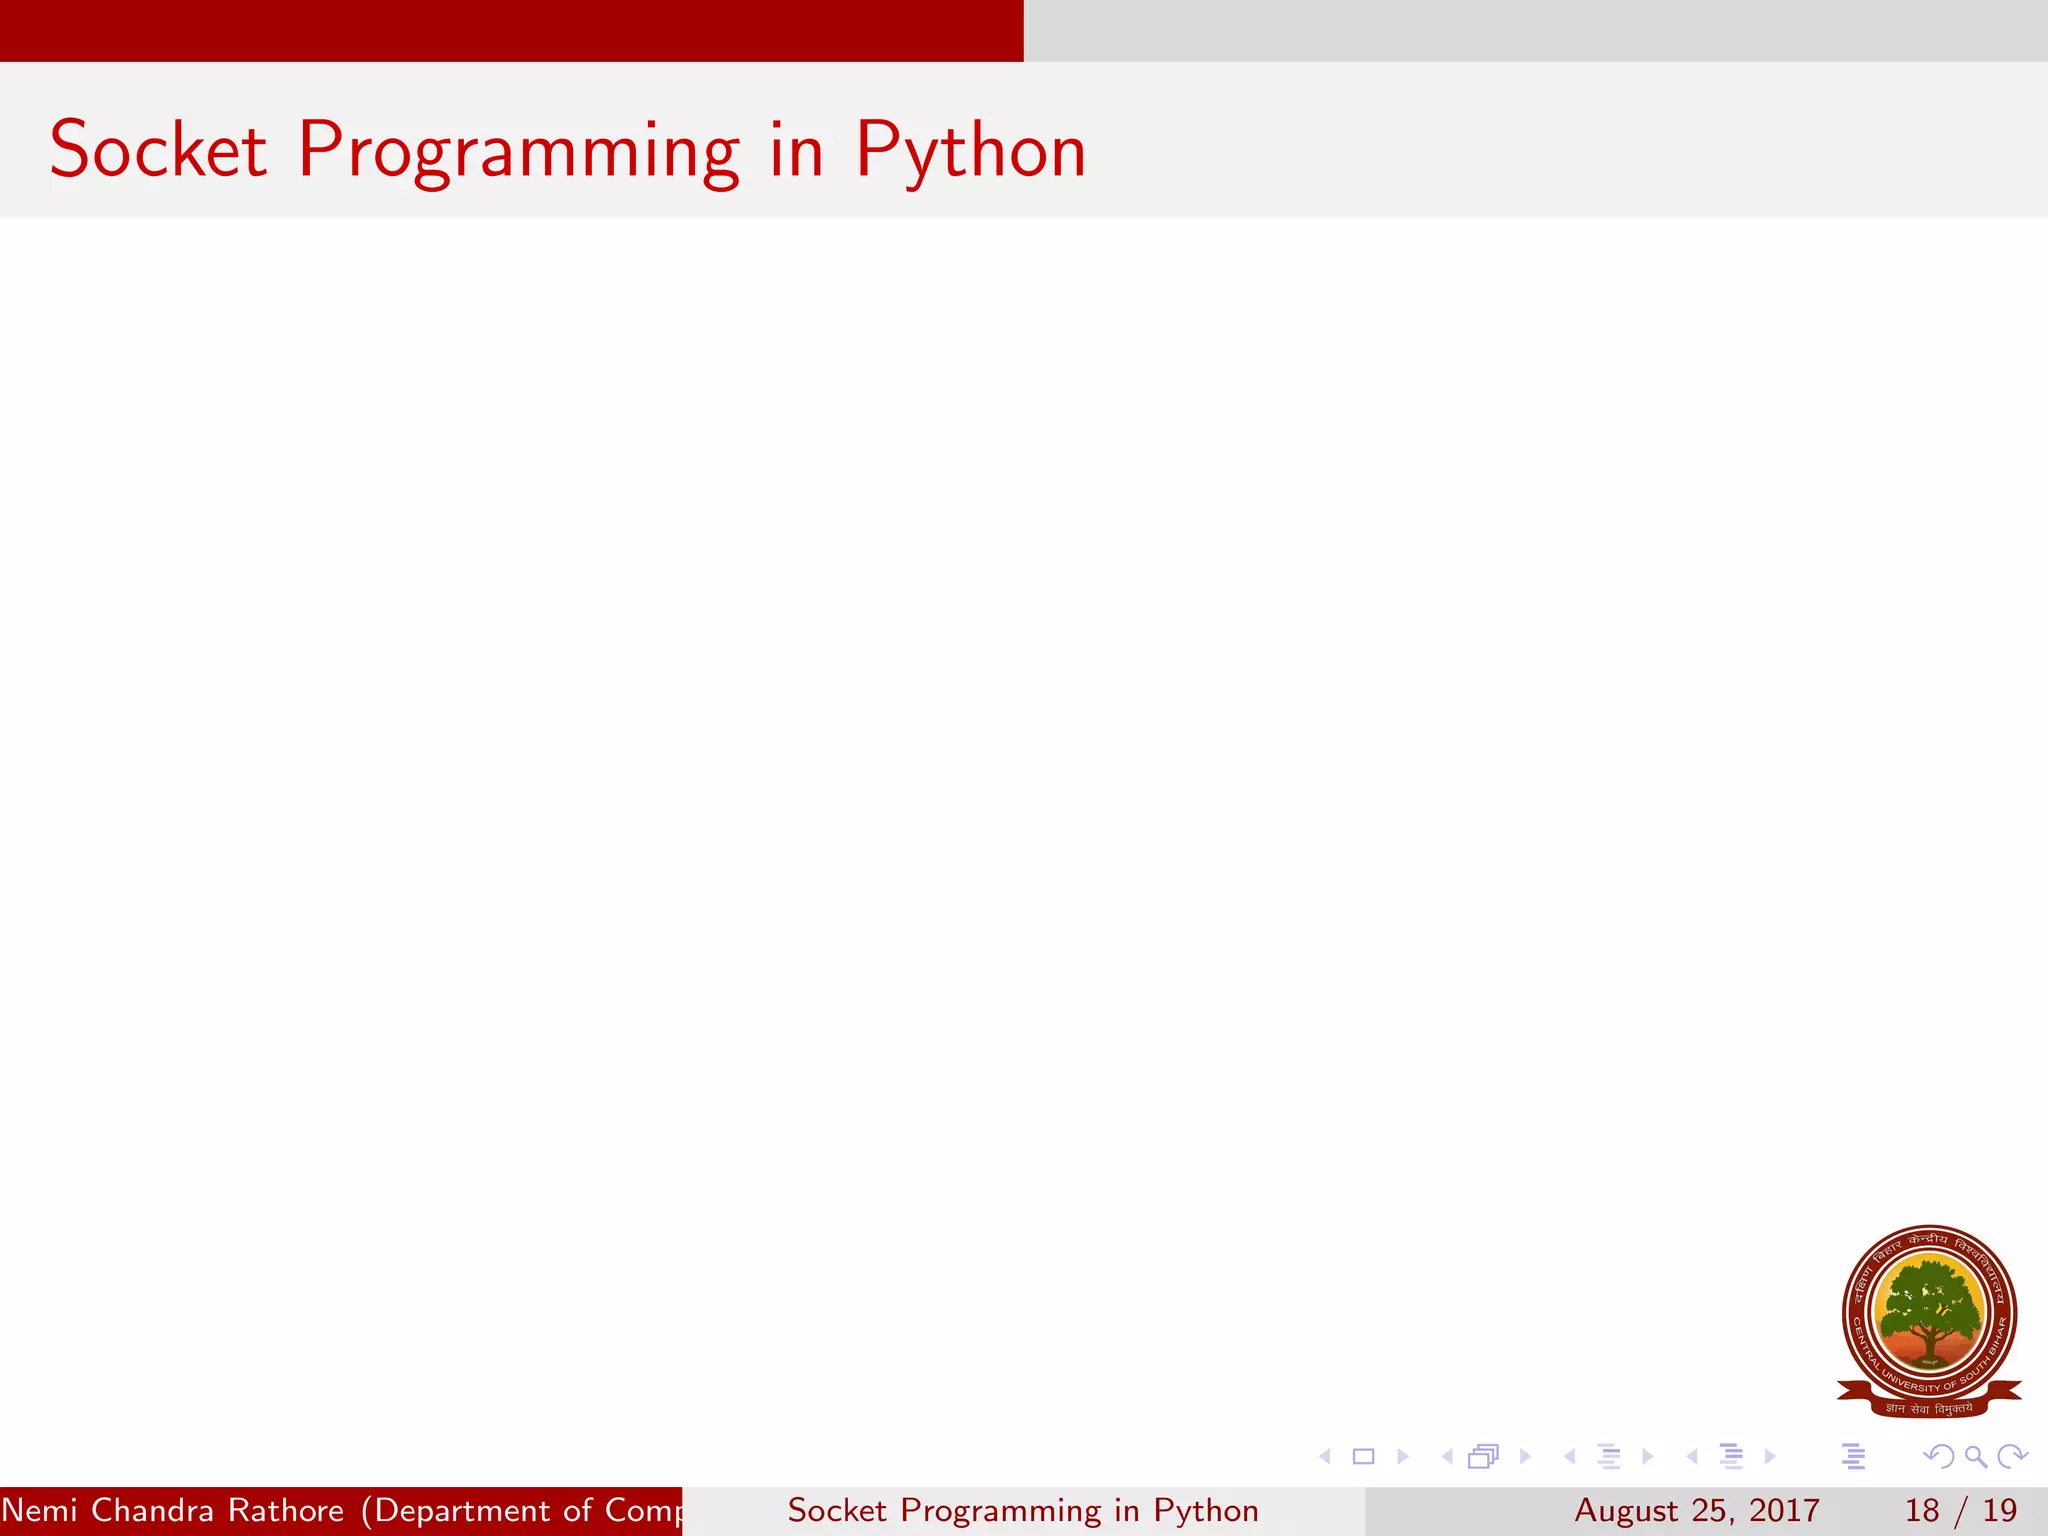Jump to previous section arrow
Screen dimensions: 2048x1536
tap(1692, 1457)
